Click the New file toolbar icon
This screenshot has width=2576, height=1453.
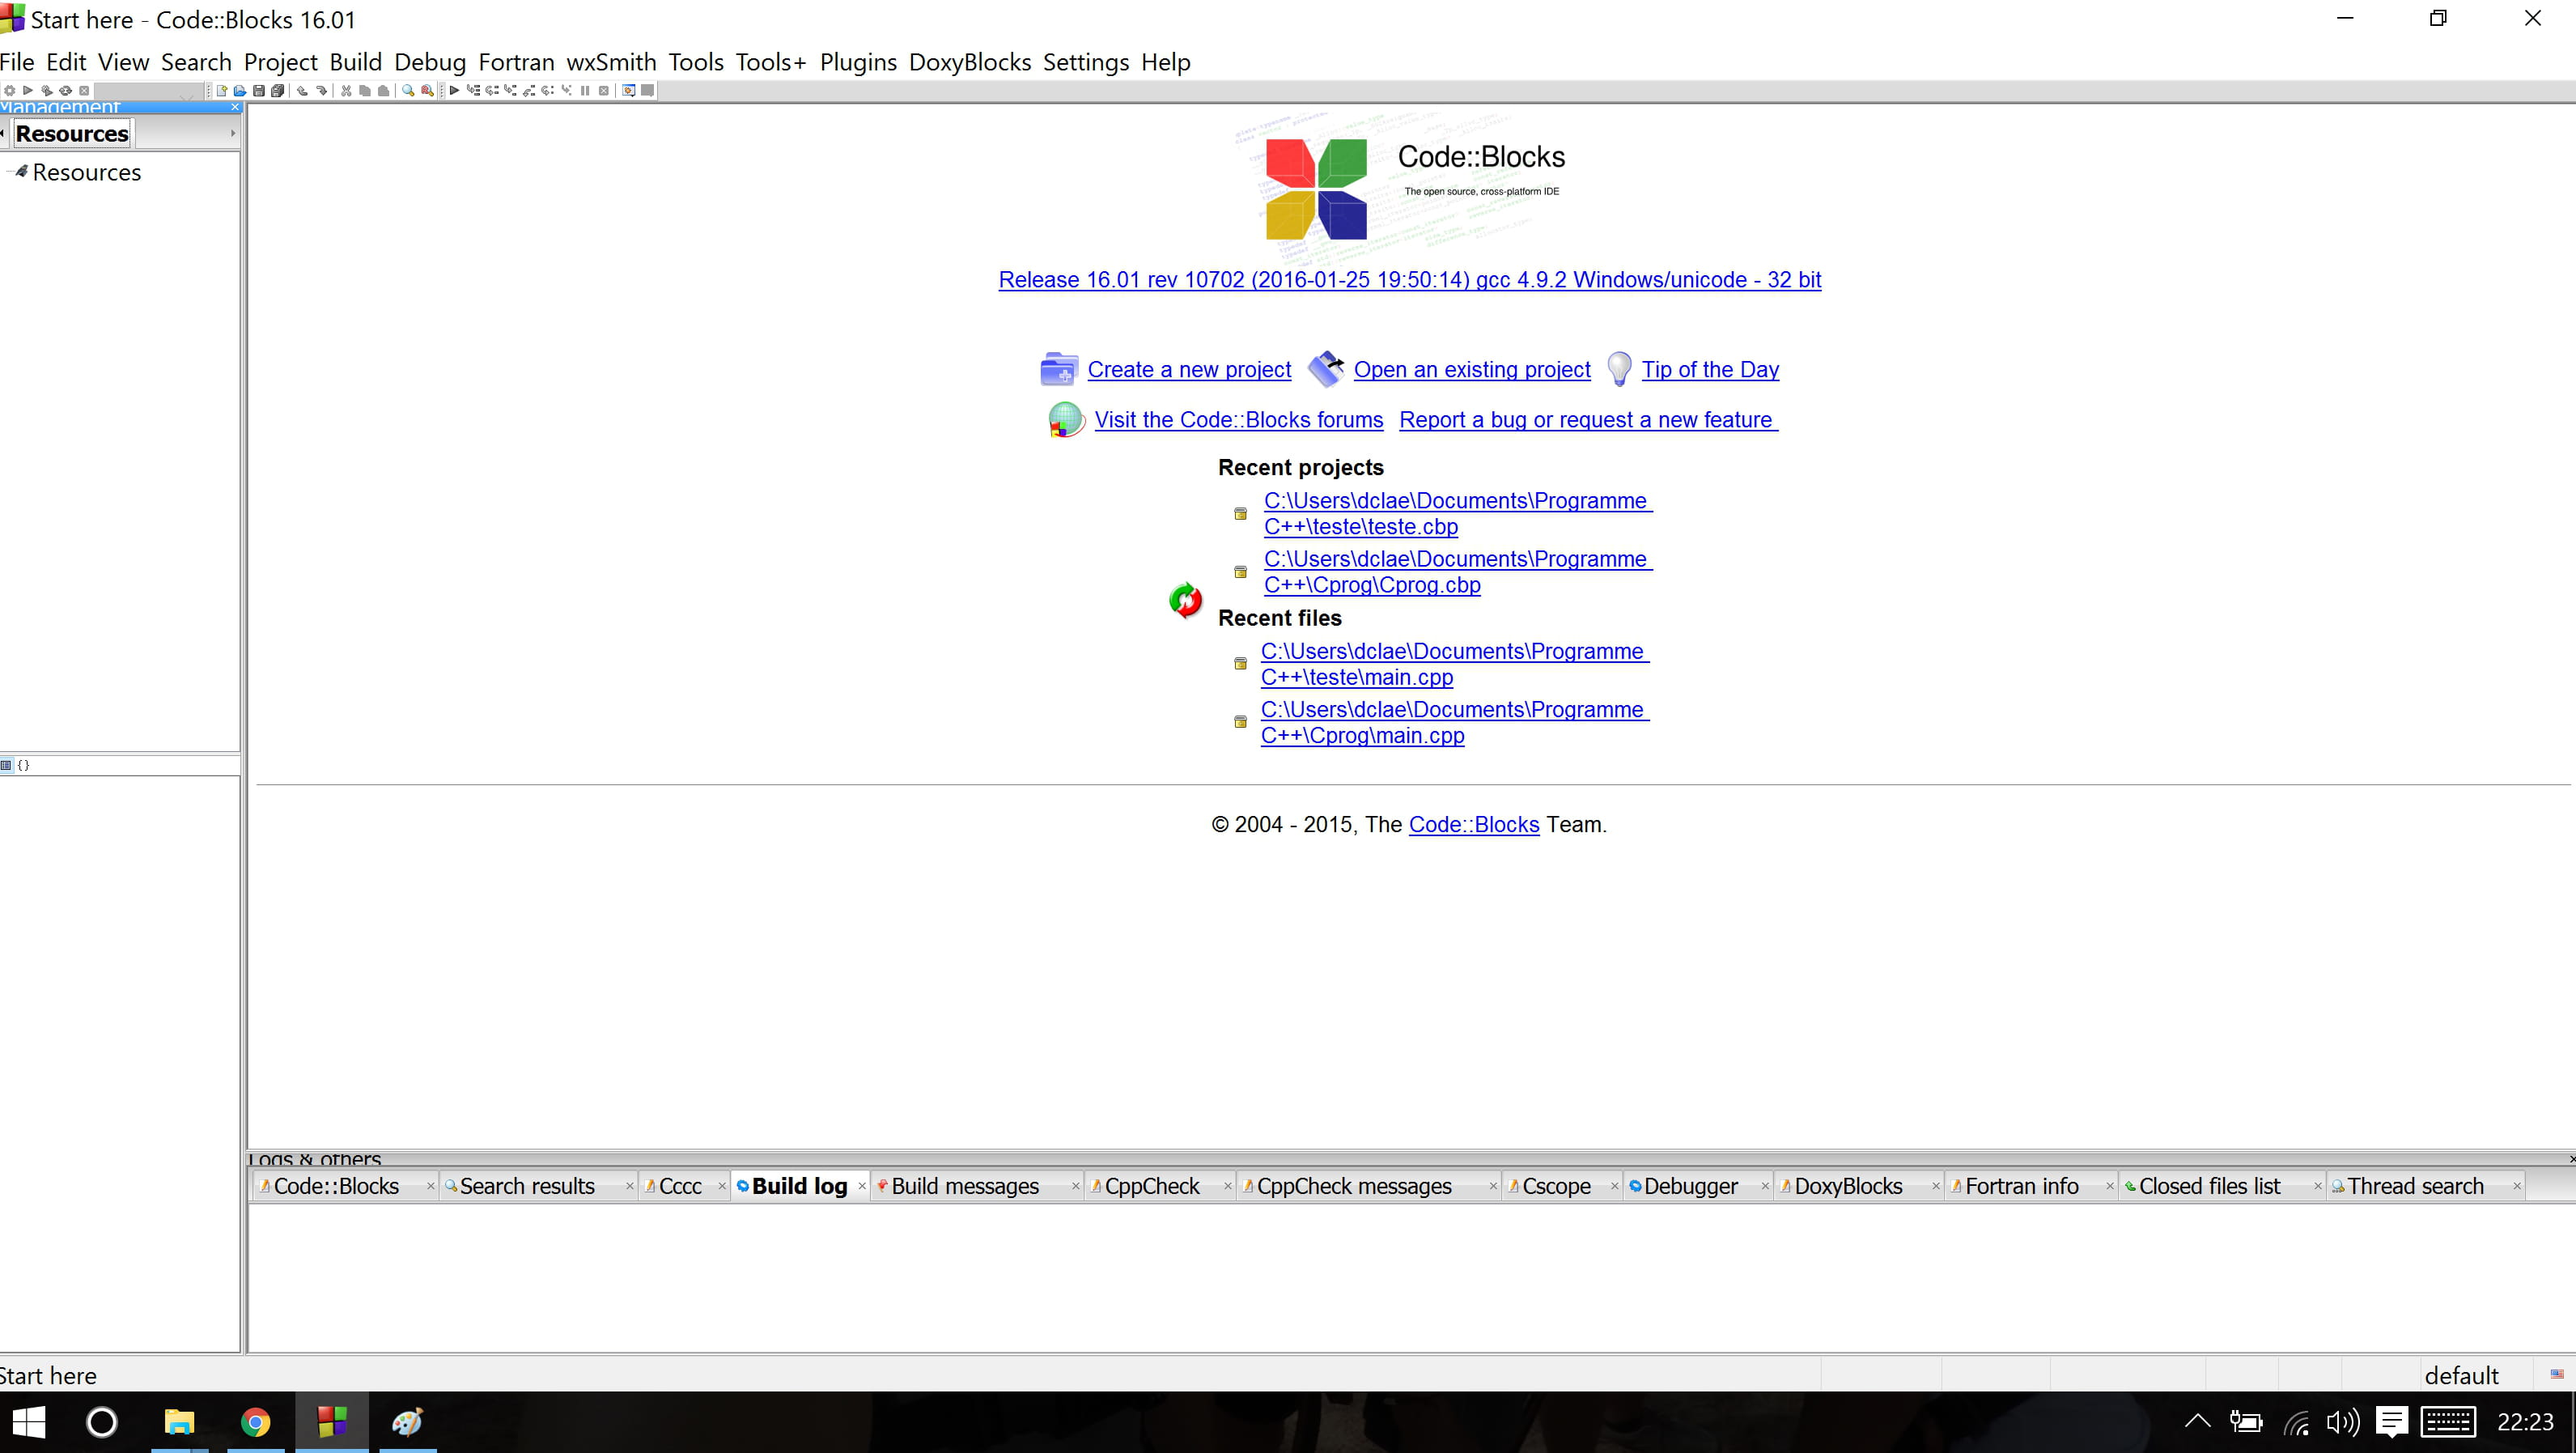222,91
